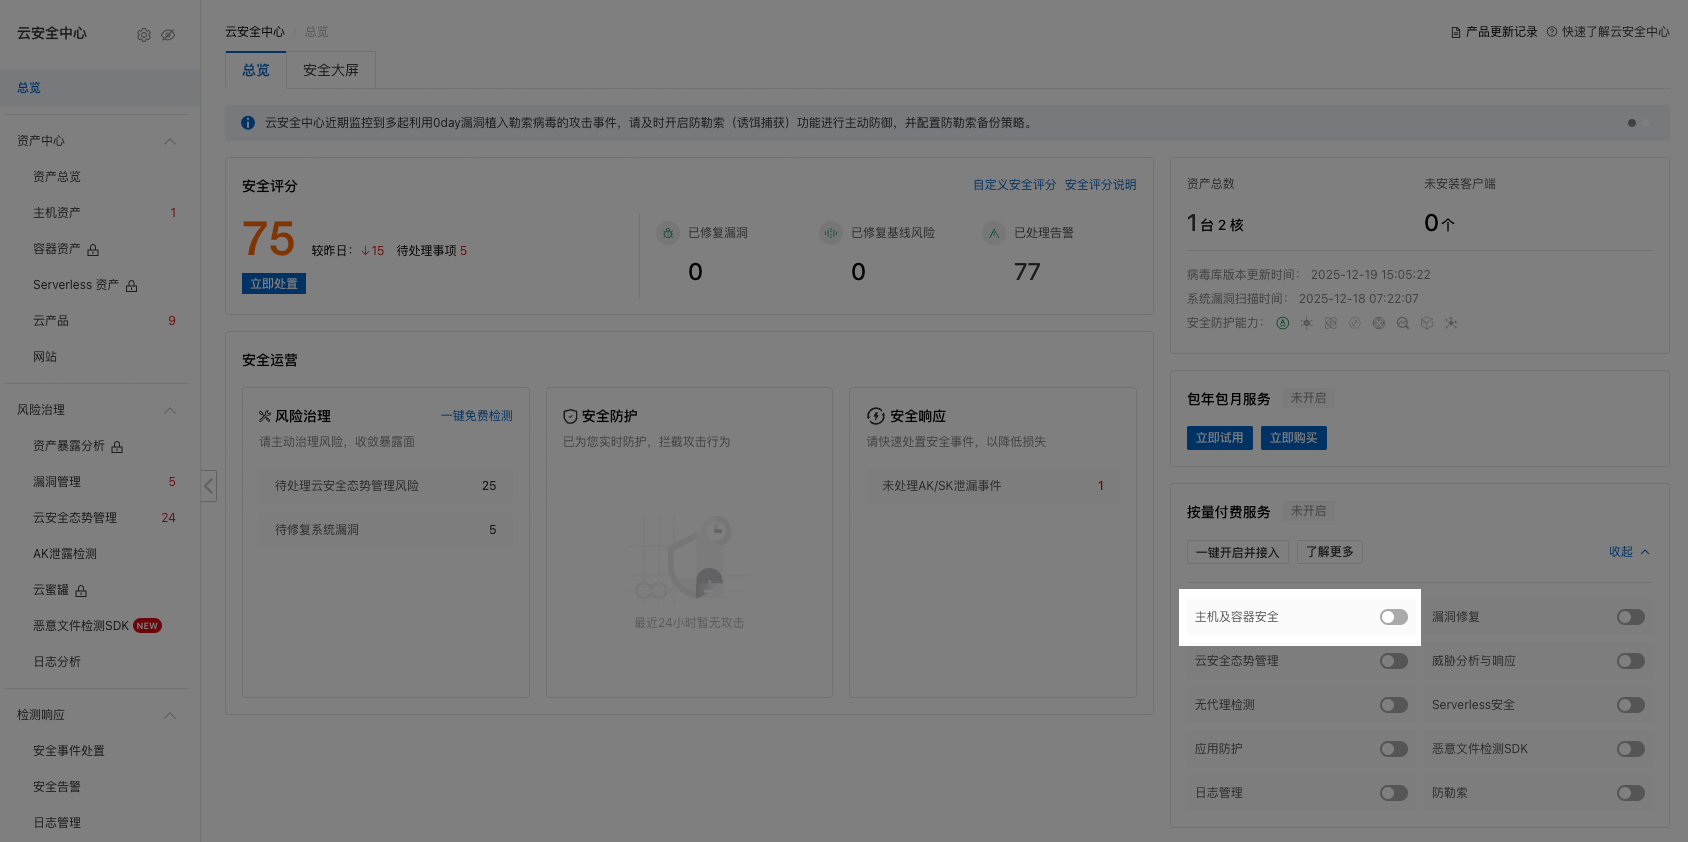Click lock icon next to 容器资产
The image size is (1688, 842).
[93, 250]
